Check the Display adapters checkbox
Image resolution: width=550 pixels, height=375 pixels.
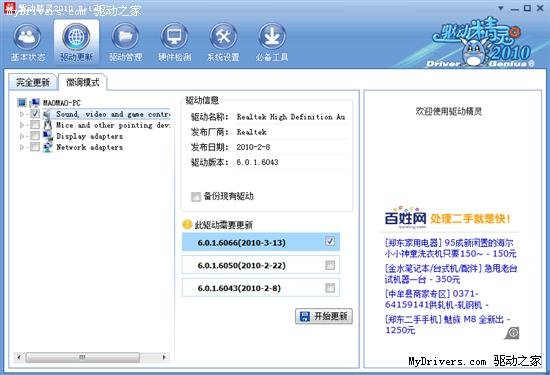pyautogui.click(x=35, y=136)
